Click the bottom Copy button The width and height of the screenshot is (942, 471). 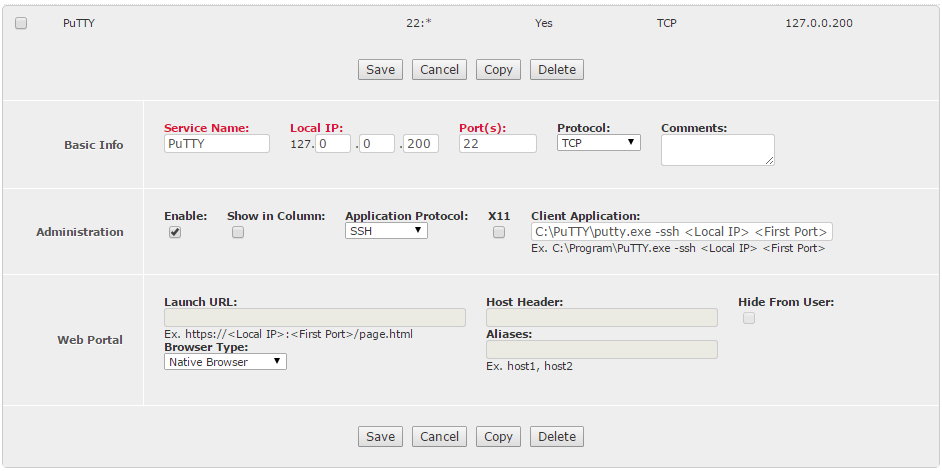pyautogui.click(x=498, y=436)
